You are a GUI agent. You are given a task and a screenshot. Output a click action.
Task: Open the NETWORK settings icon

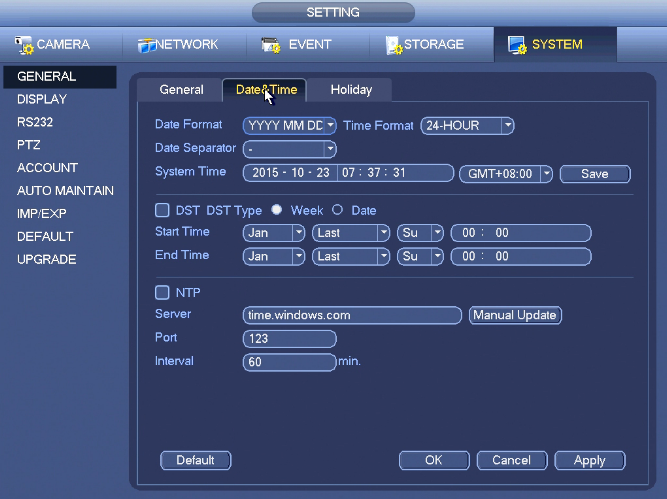click(x=147, y=46)
